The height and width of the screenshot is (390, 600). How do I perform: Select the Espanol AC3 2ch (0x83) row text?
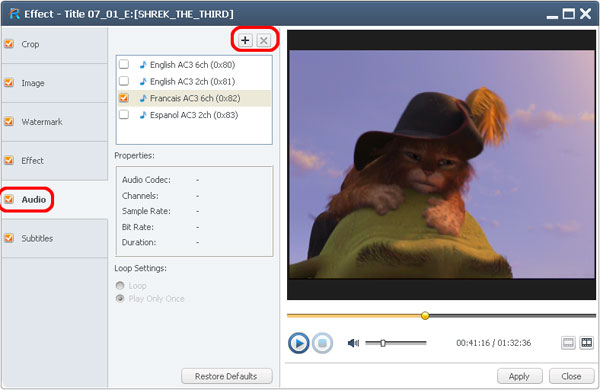coord(194,115)
